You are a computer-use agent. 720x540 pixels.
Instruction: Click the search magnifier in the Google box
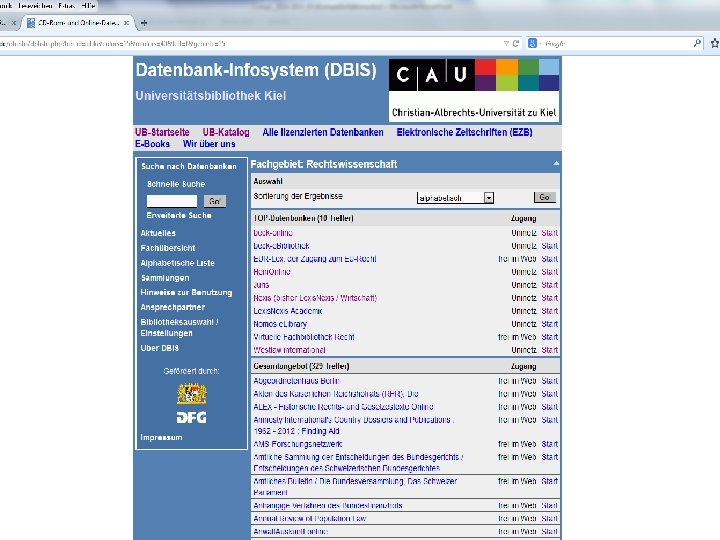(x=698, y=43)
